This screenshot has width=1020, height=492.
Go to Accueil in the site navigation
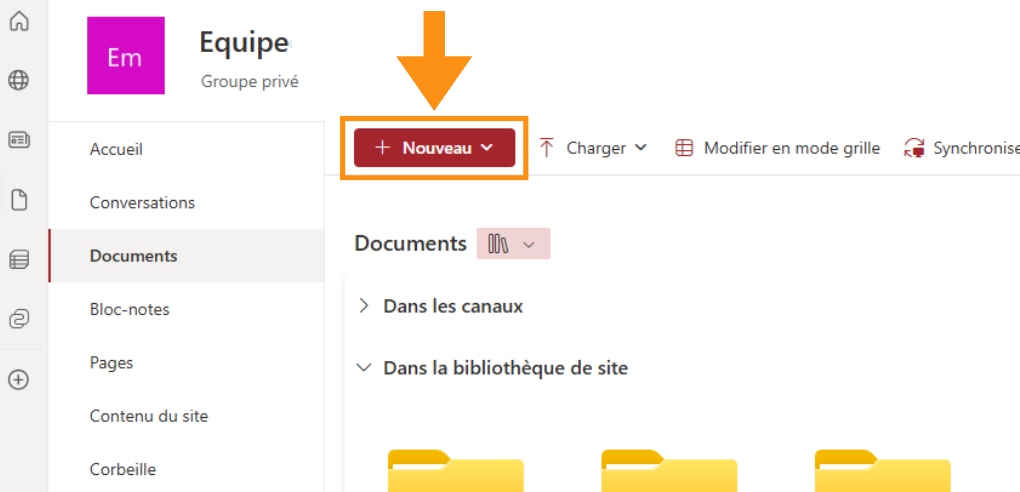(116, 149)
